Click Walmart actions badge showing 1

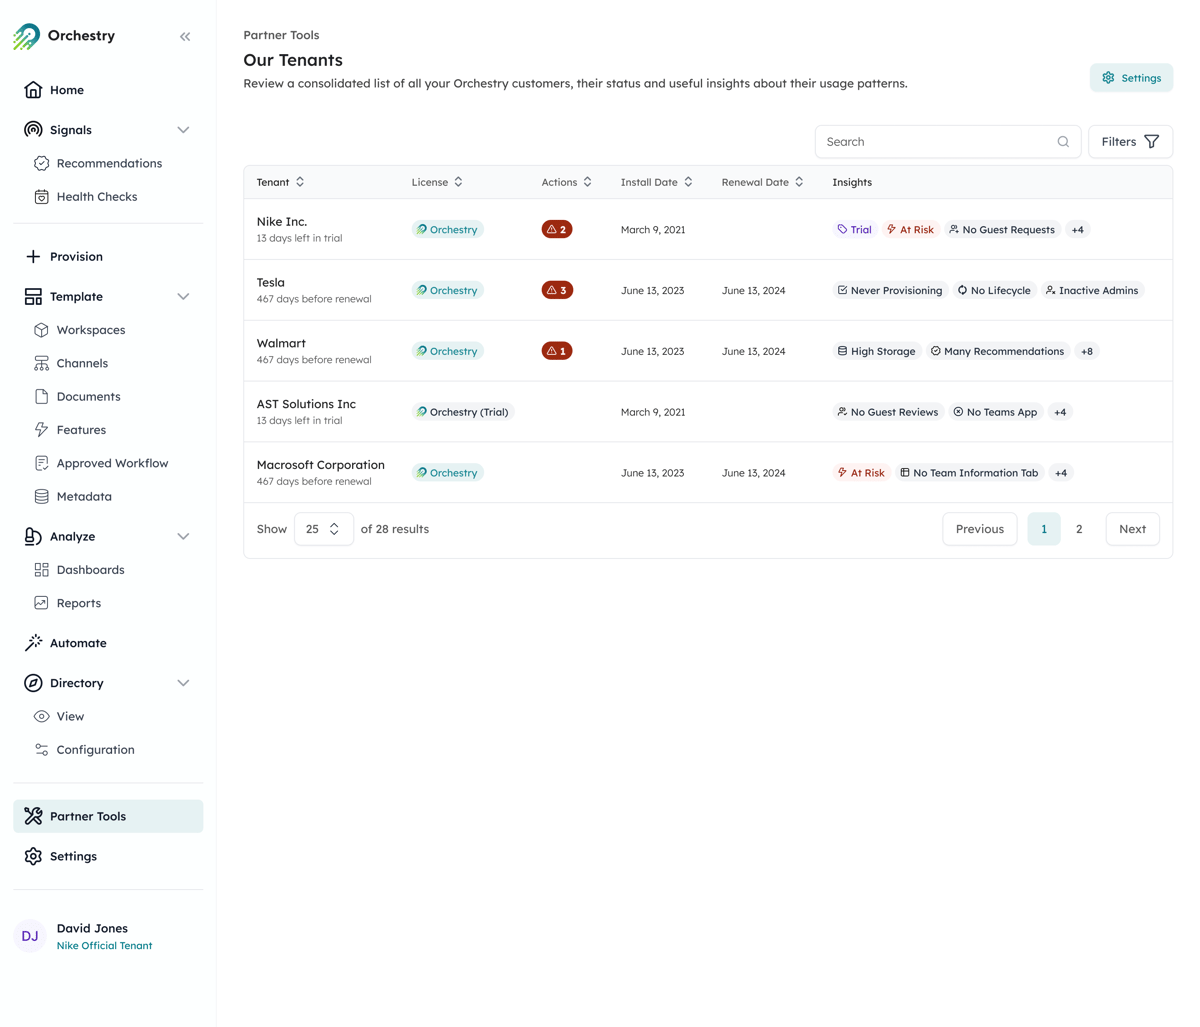point(557,351)
